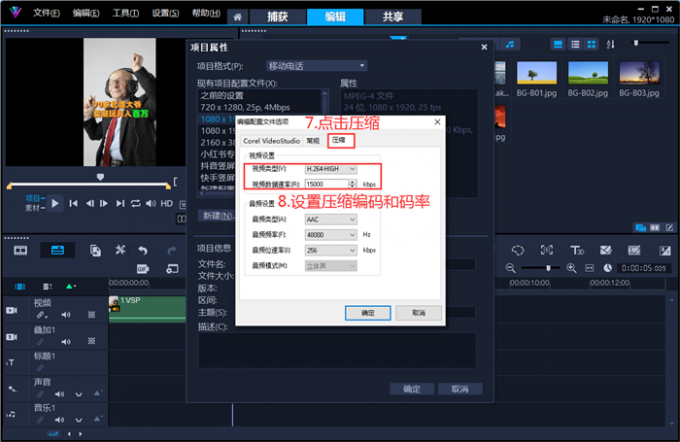Open the 音频模式 立体声 dropdown
This screenshot has height=442, width=680.
pyautogui.click(x=331, y=265)
